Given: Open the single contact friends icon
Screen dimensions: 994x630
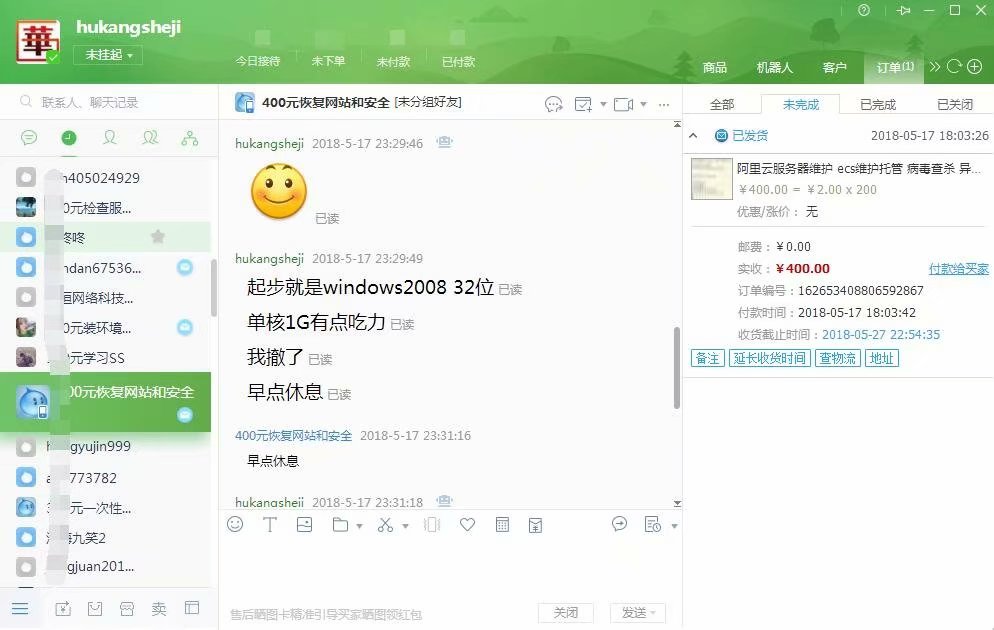Looking at the screenshot, I should (110, 138).
